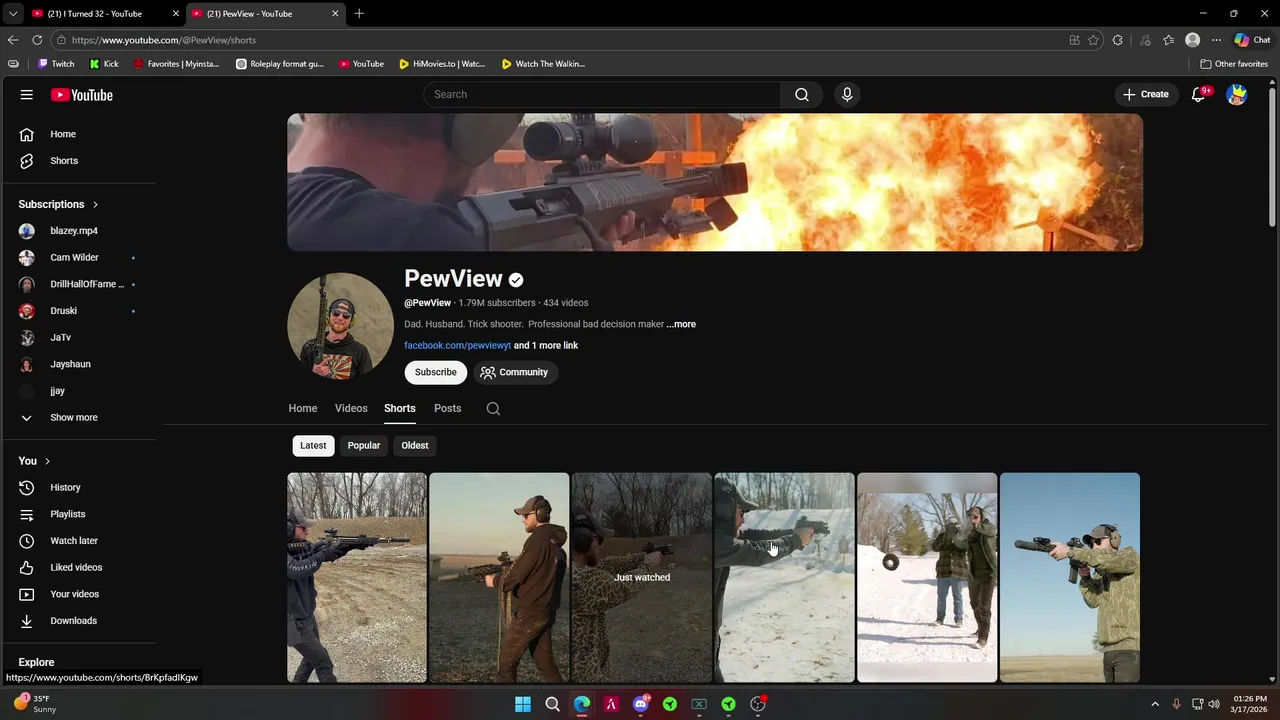The image size is (1280, 720).
Task: Open the Kick bookmark
Action: (x=104, y=64)
